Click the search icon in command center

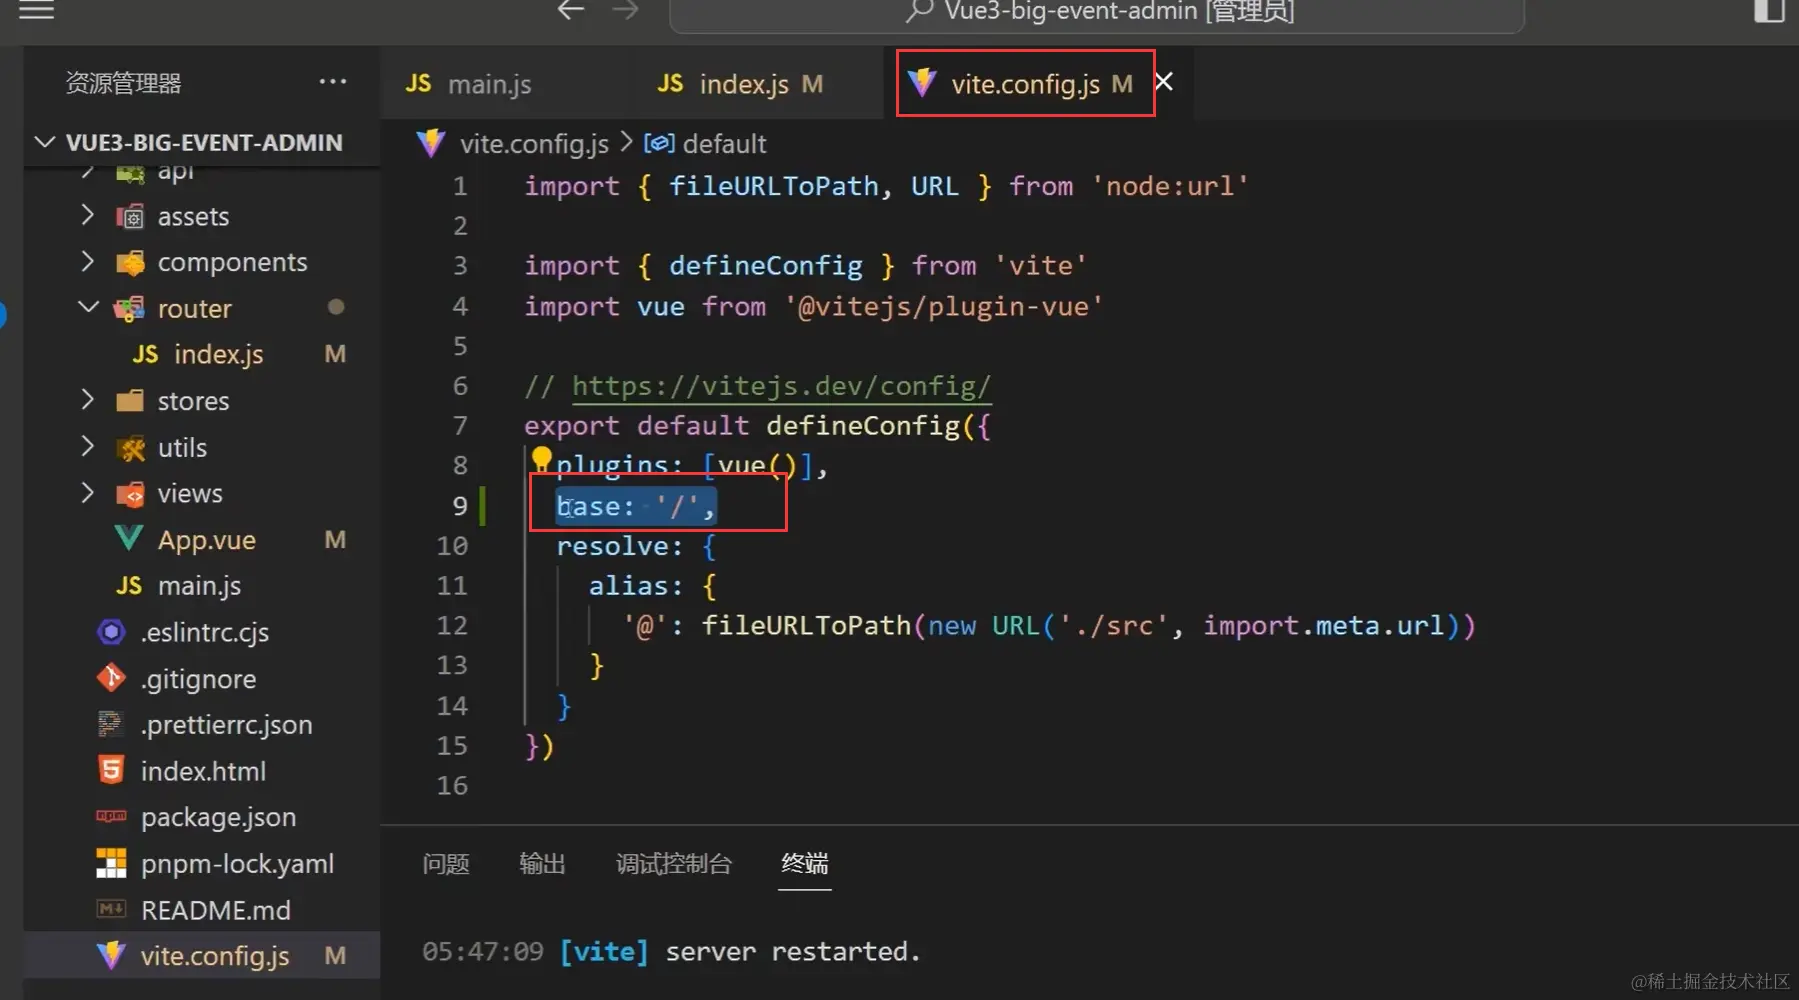(x=919, y=10)
